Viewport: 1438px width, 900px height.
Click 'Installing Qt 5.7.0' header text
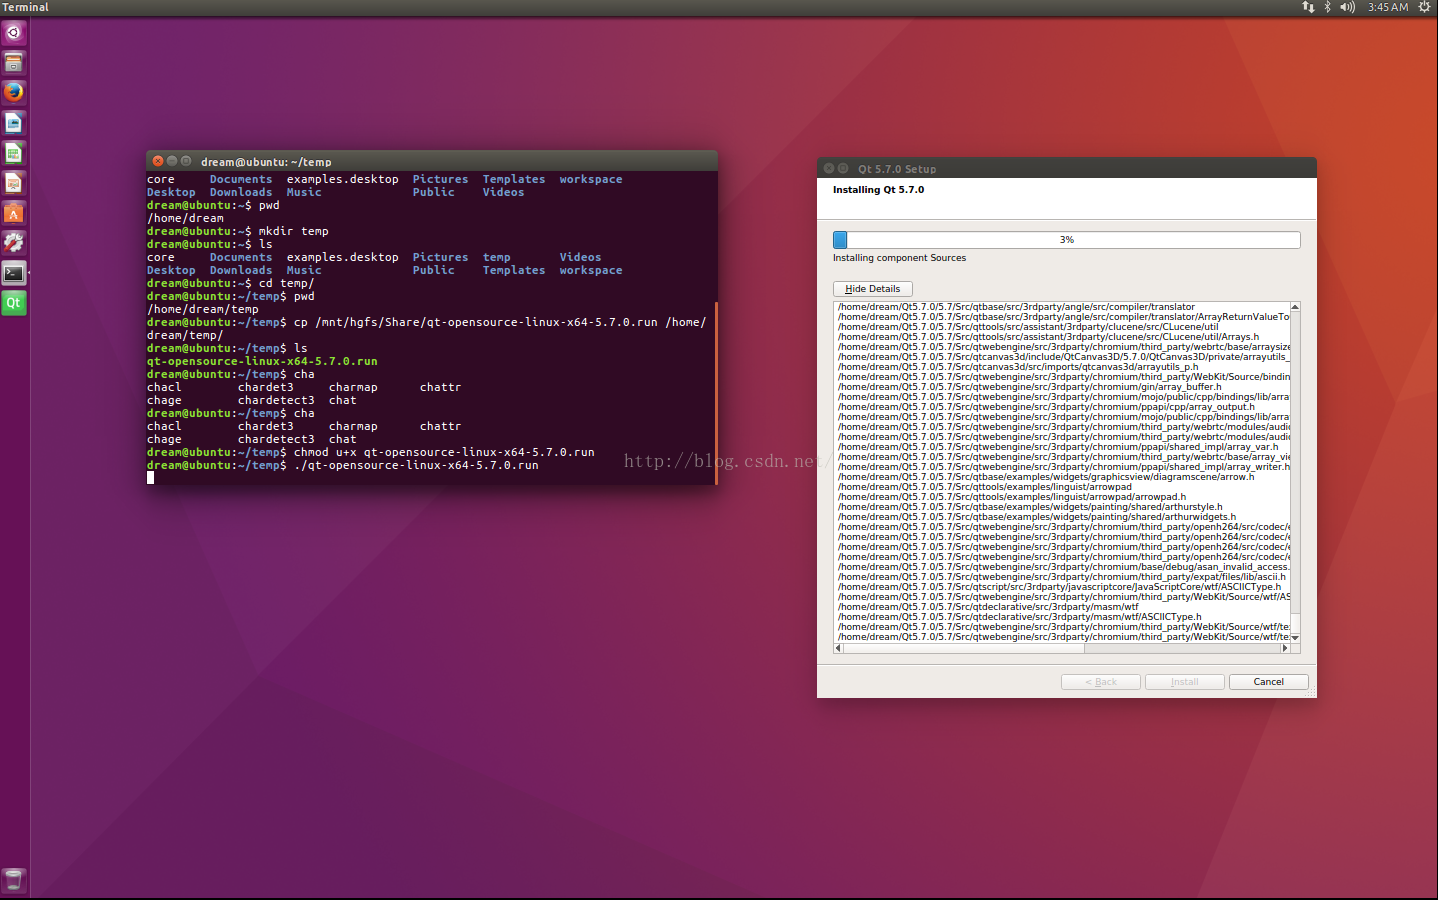pyautogui.click(x=878, y=190)
